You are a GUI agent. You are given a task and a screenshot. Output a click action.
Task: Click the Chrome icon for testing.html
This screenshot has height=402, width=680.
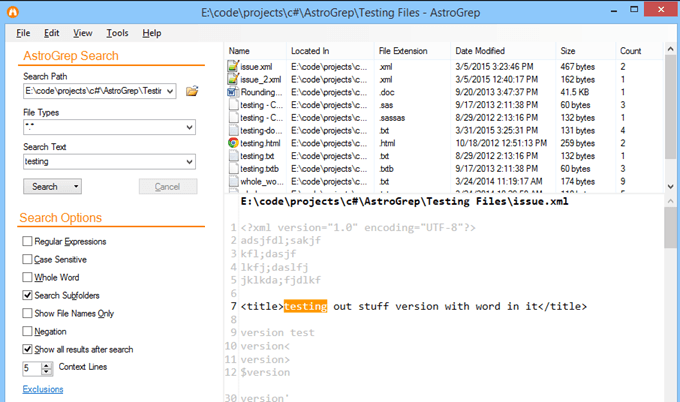pyautogui.click(x=233, y=143)
